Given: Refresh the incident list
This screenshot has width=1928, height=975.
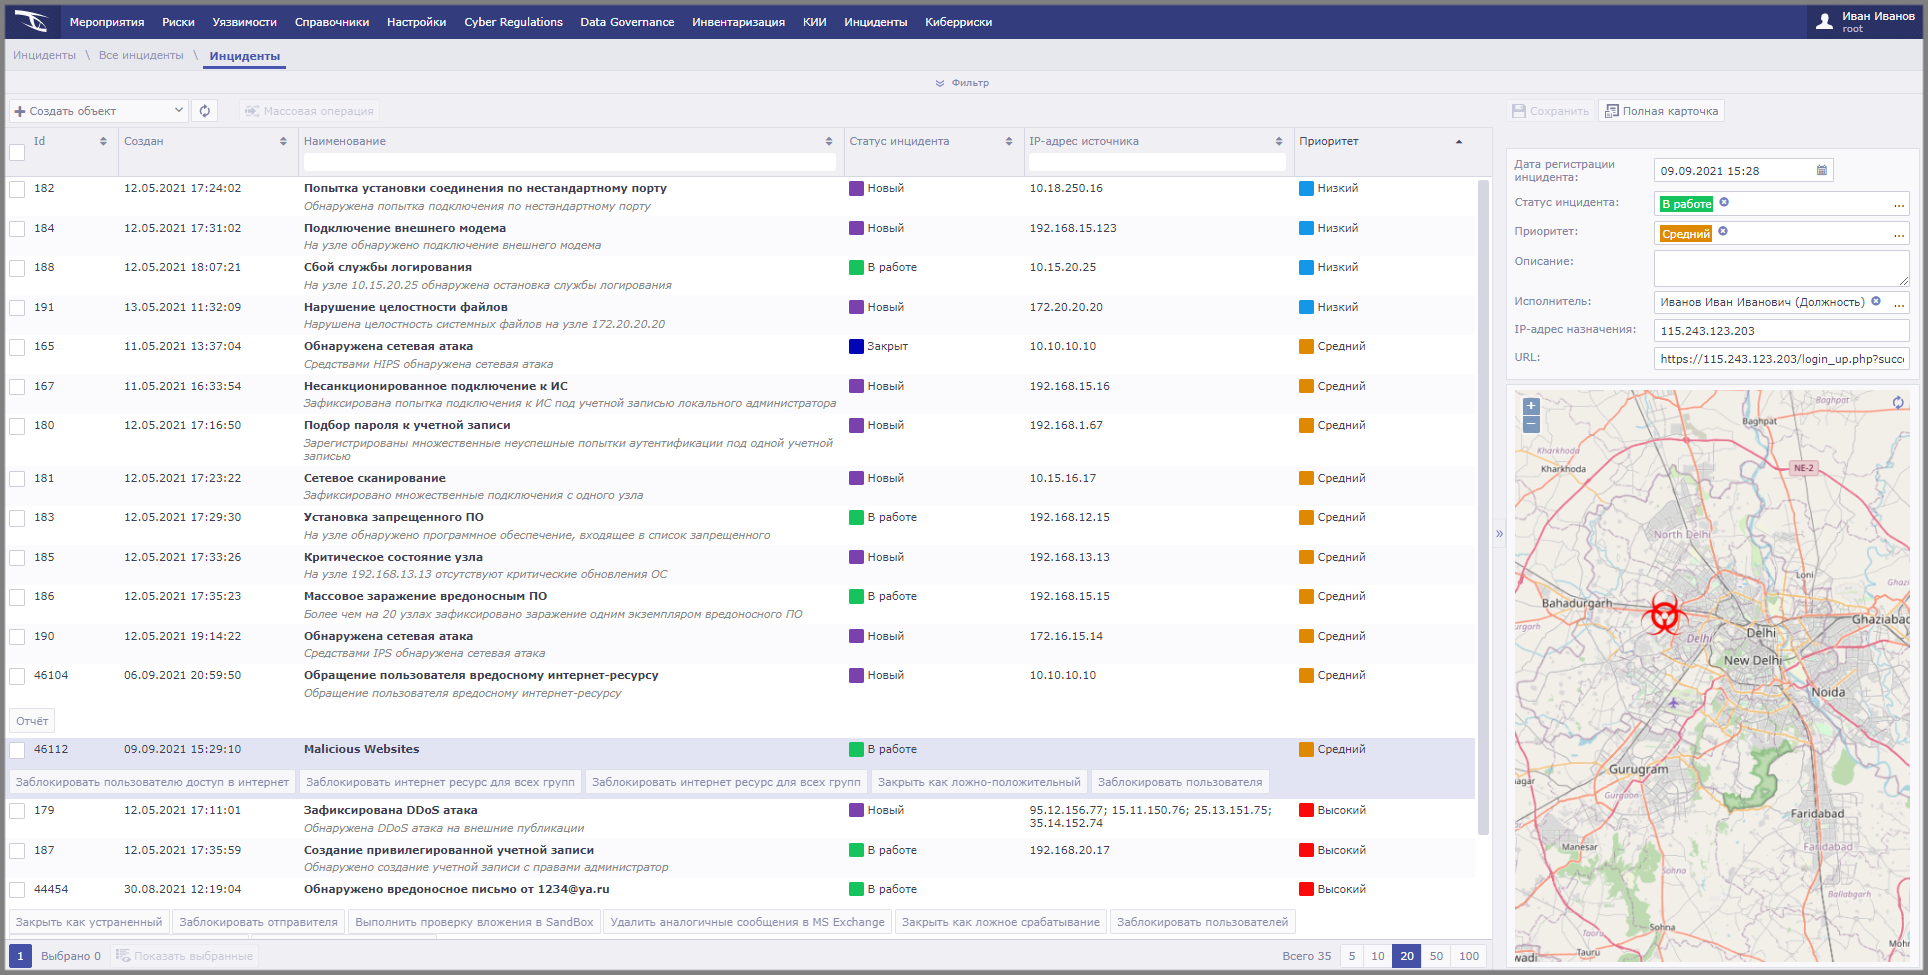Looking at the screenshot, I should [x=204, y=110].
